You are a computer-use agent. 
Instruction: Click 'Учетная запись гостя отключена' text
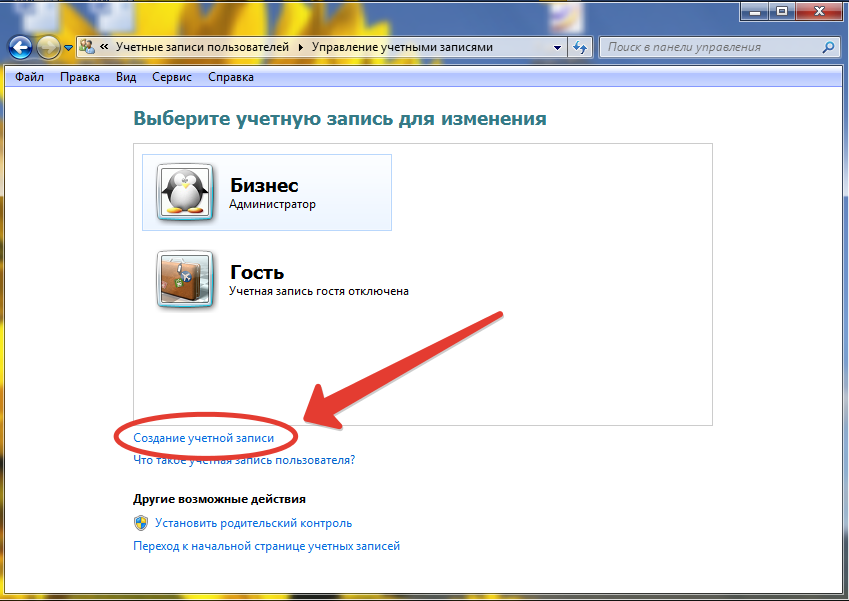[x=319, y=291]
